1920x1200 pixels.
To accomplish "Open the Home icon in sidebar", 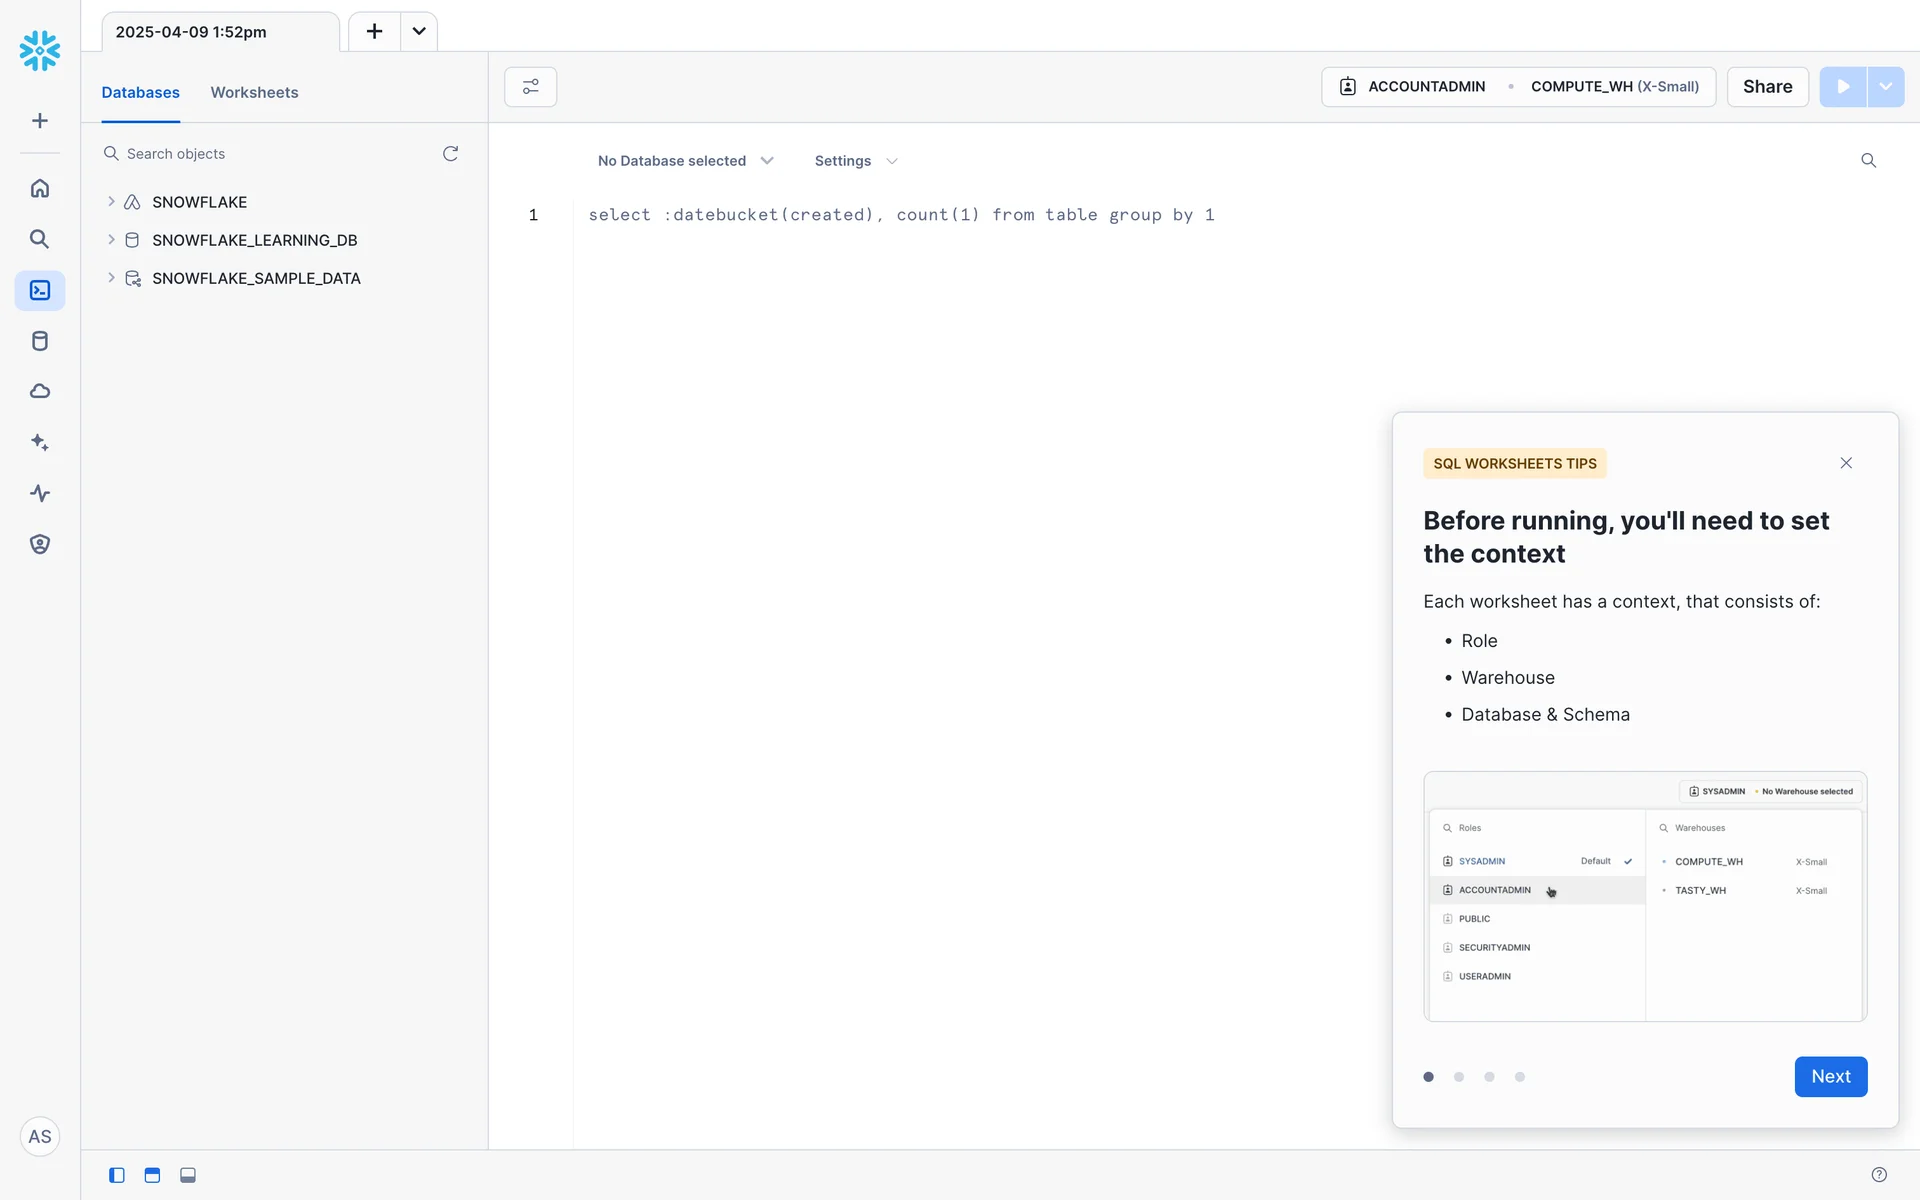I will [40, 188].
